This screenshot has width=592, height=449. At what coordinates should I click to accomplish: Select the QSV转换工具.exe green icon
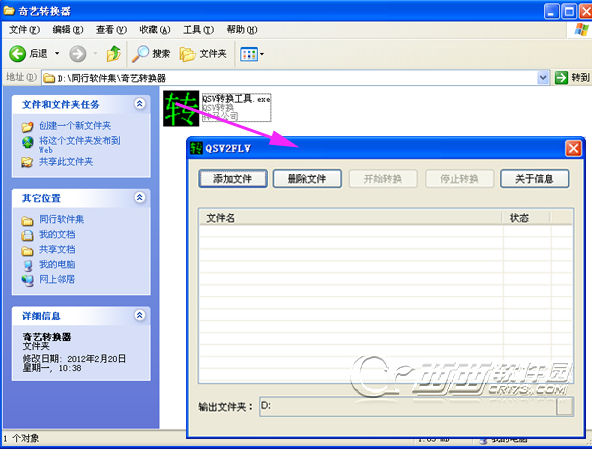pyautogui.click(x=181, y=108)
